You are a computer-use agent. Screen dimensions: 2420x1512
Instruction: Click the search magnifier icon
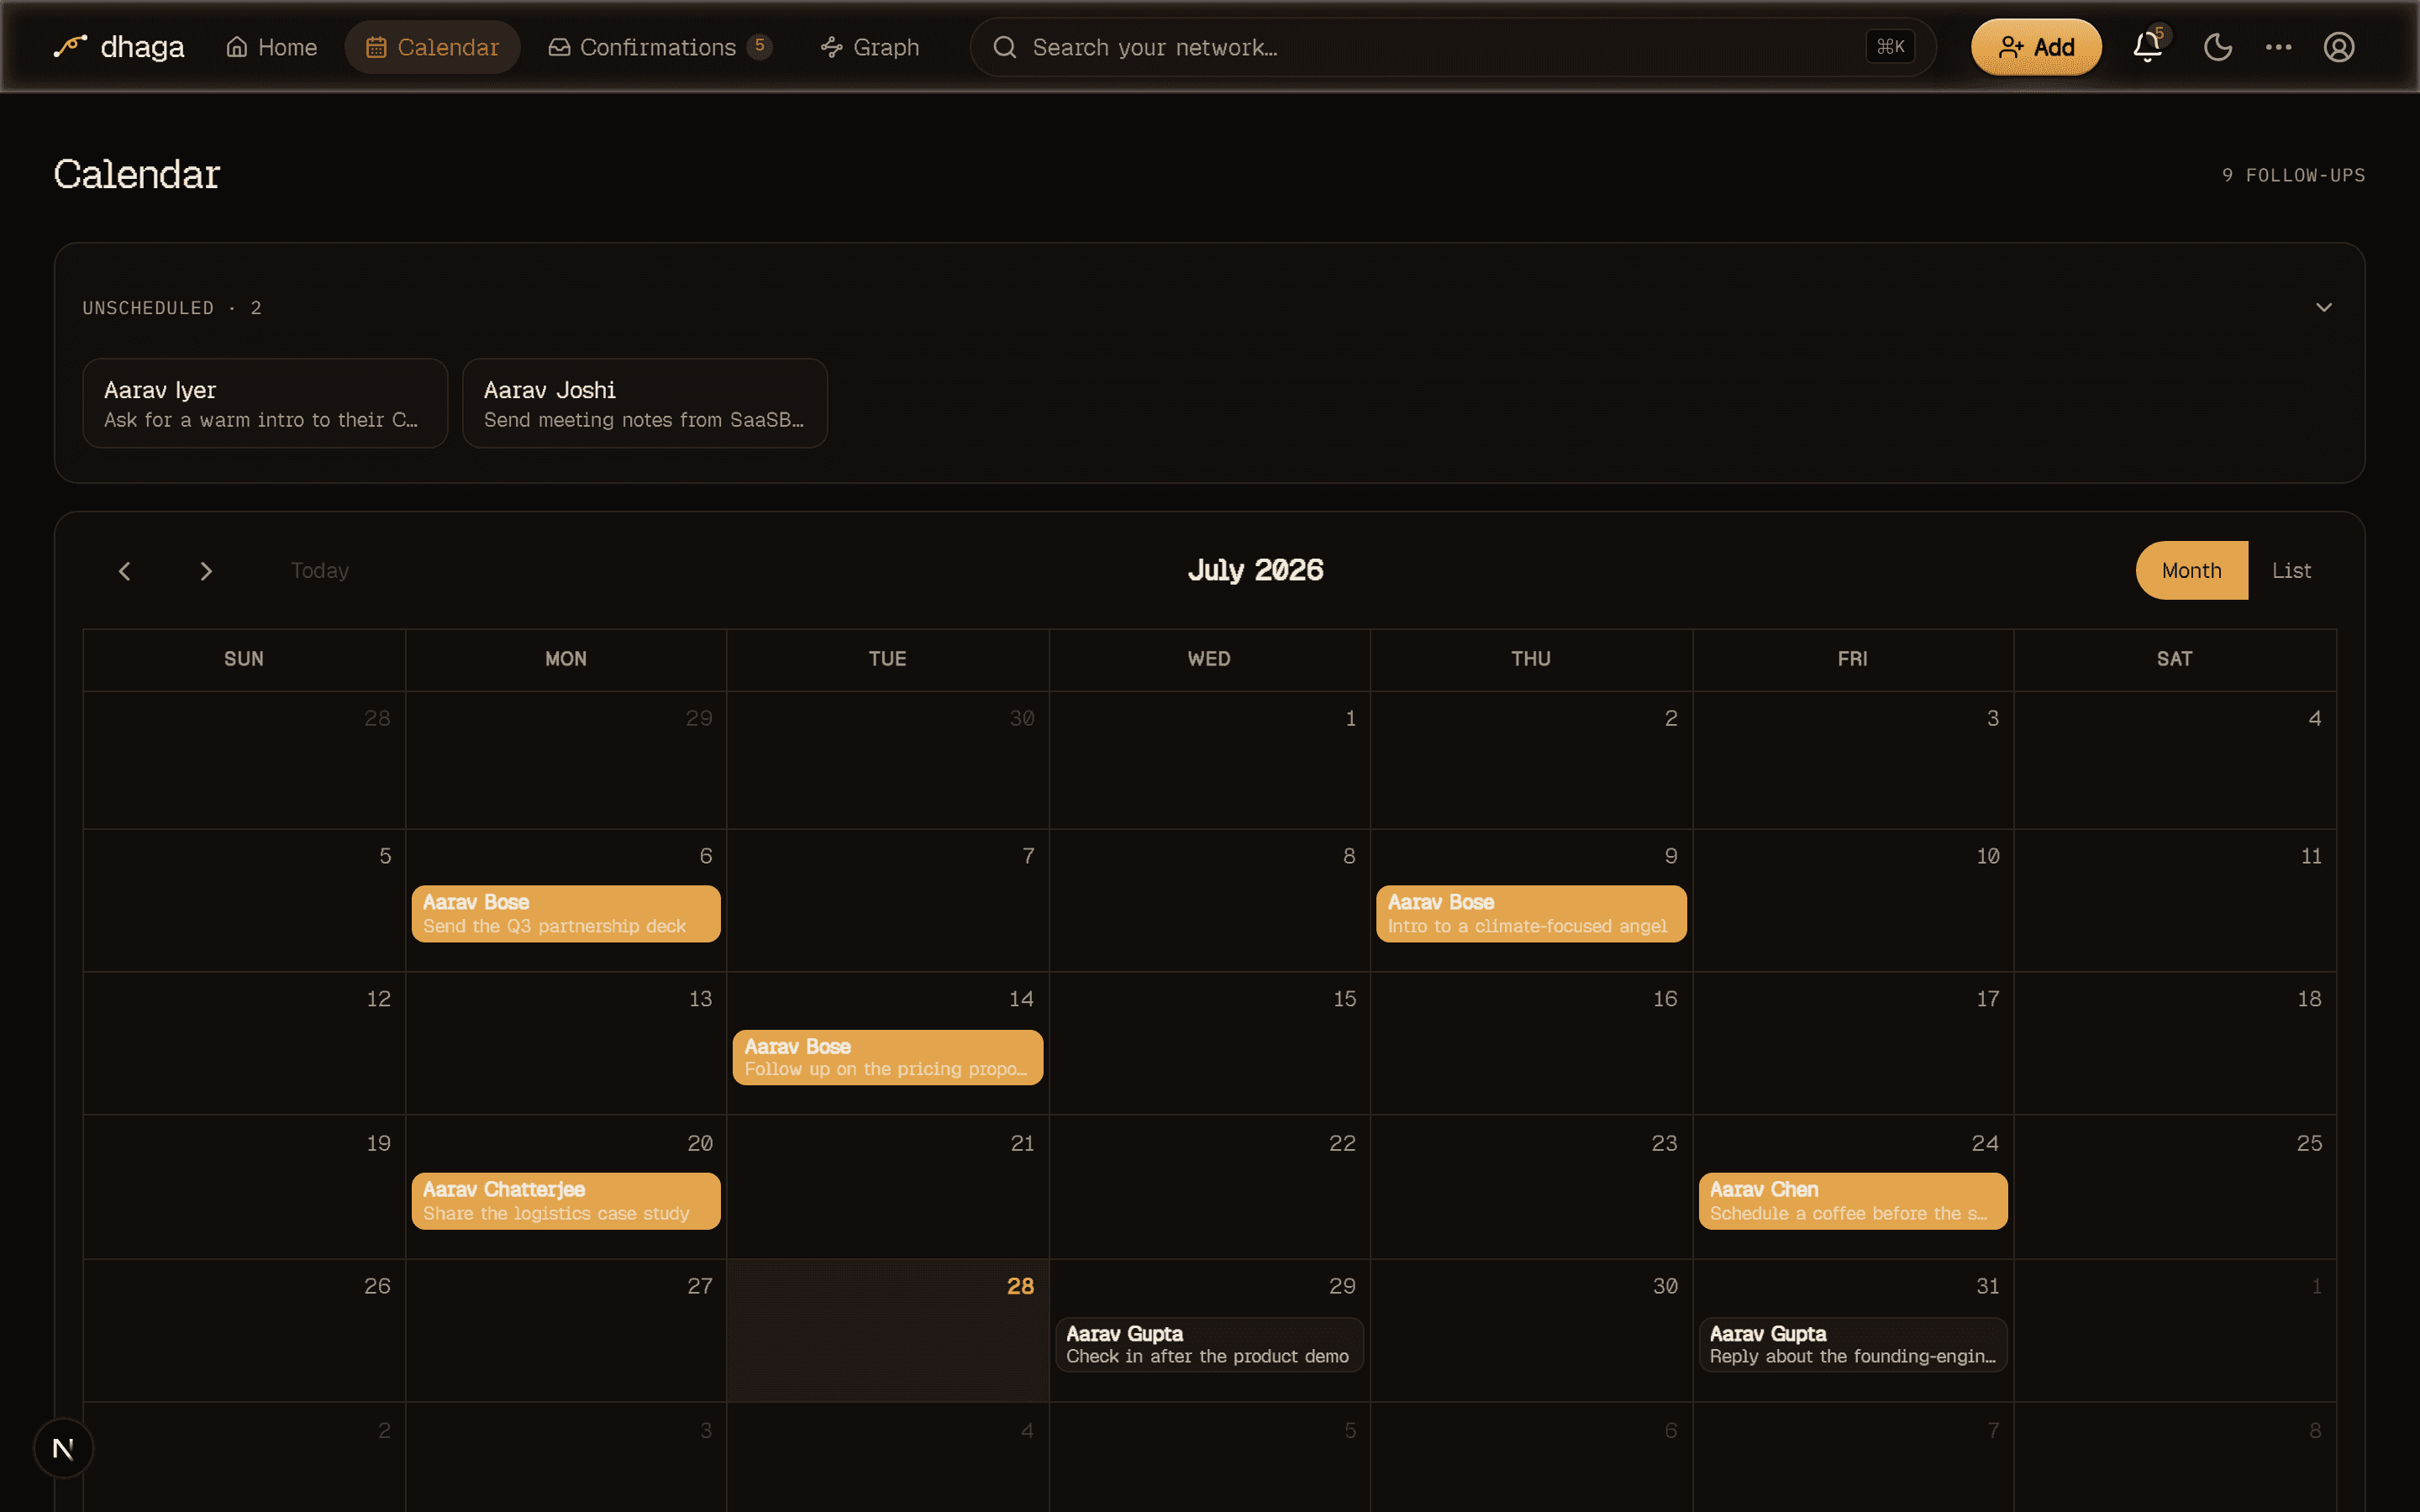[1004, 47]
